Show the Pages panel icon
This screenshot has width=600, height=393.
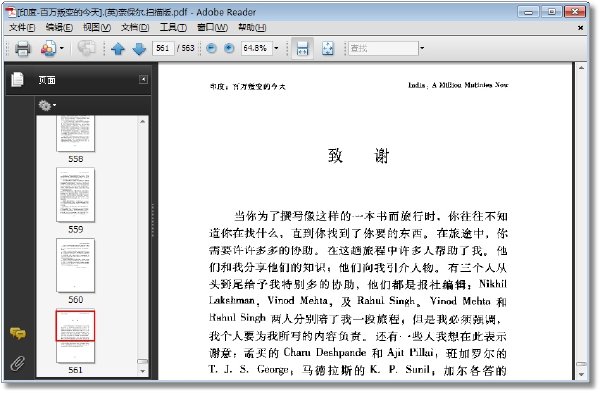[17, 80]
